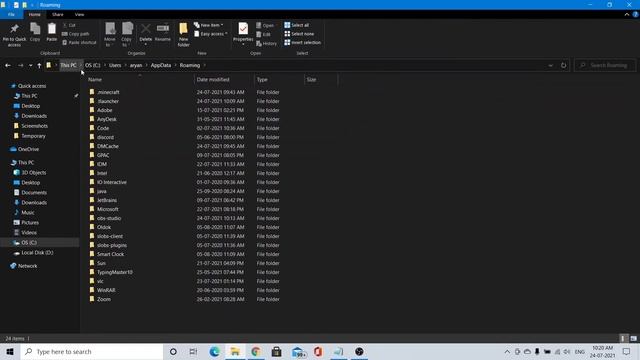This screenshot has height=360, width=640.
Task: Click This PC in address breadcrumb
Action: (x=68, y=65)
